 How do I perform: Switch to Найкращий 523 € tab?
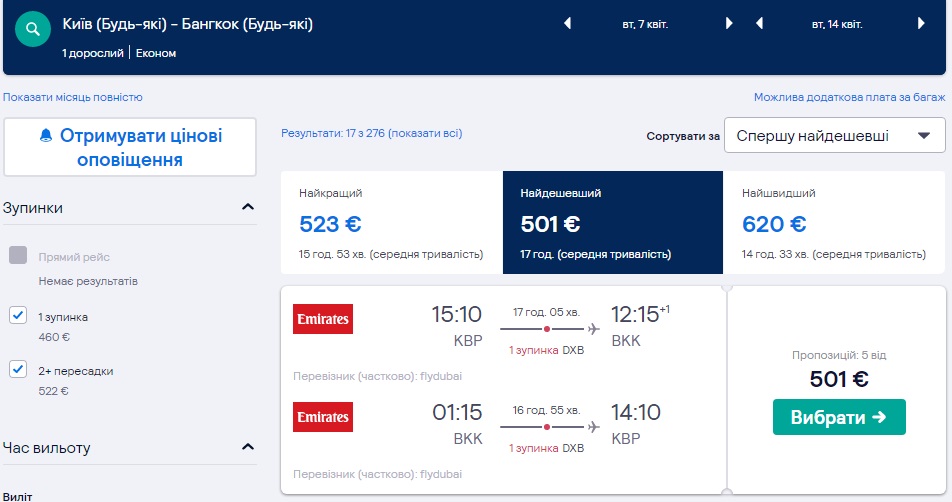391,222
